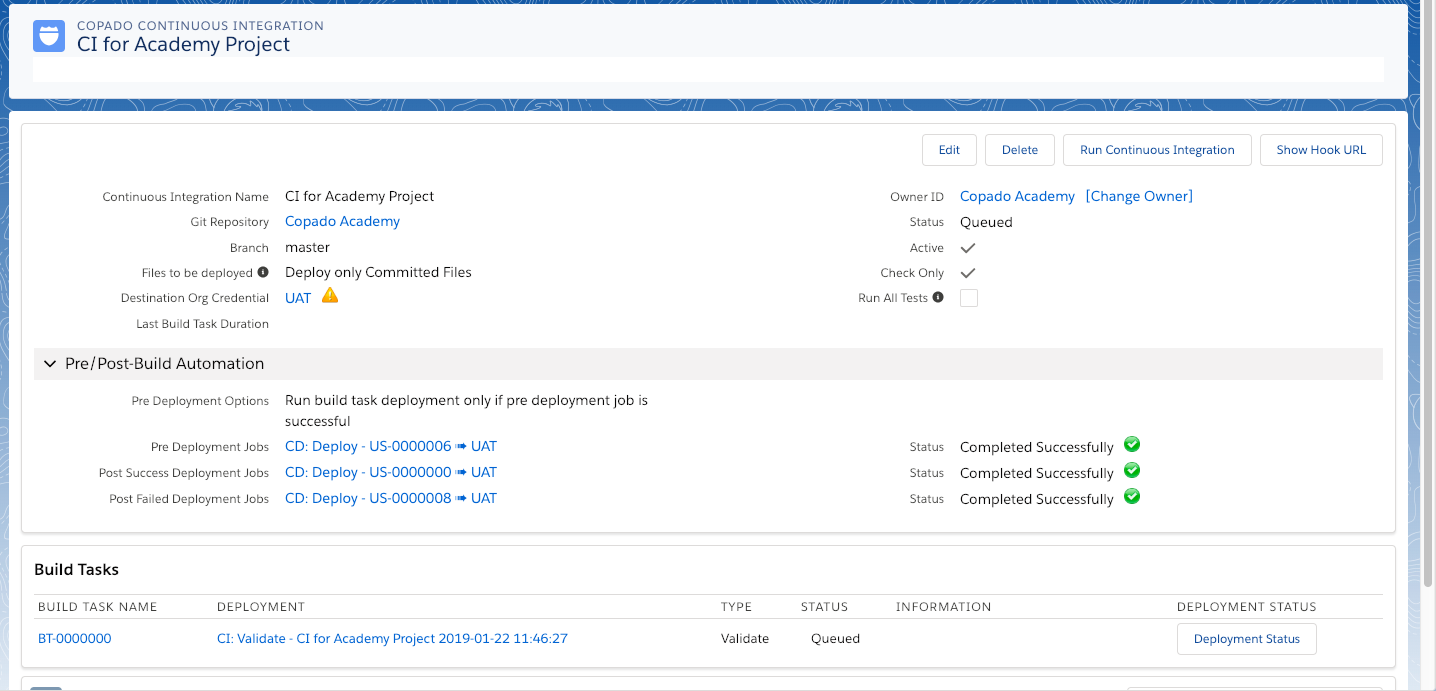1436x691 pixels.
Task: Click the Change Owner link
Action: point(1139,196)
